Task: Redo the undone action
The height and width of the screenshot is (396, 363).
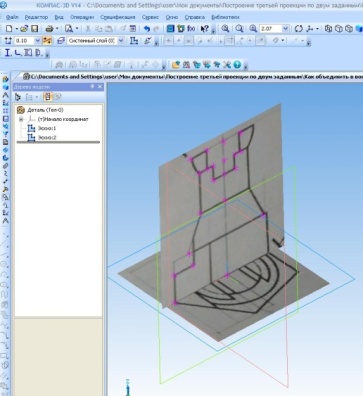Action: pos(156,29)
